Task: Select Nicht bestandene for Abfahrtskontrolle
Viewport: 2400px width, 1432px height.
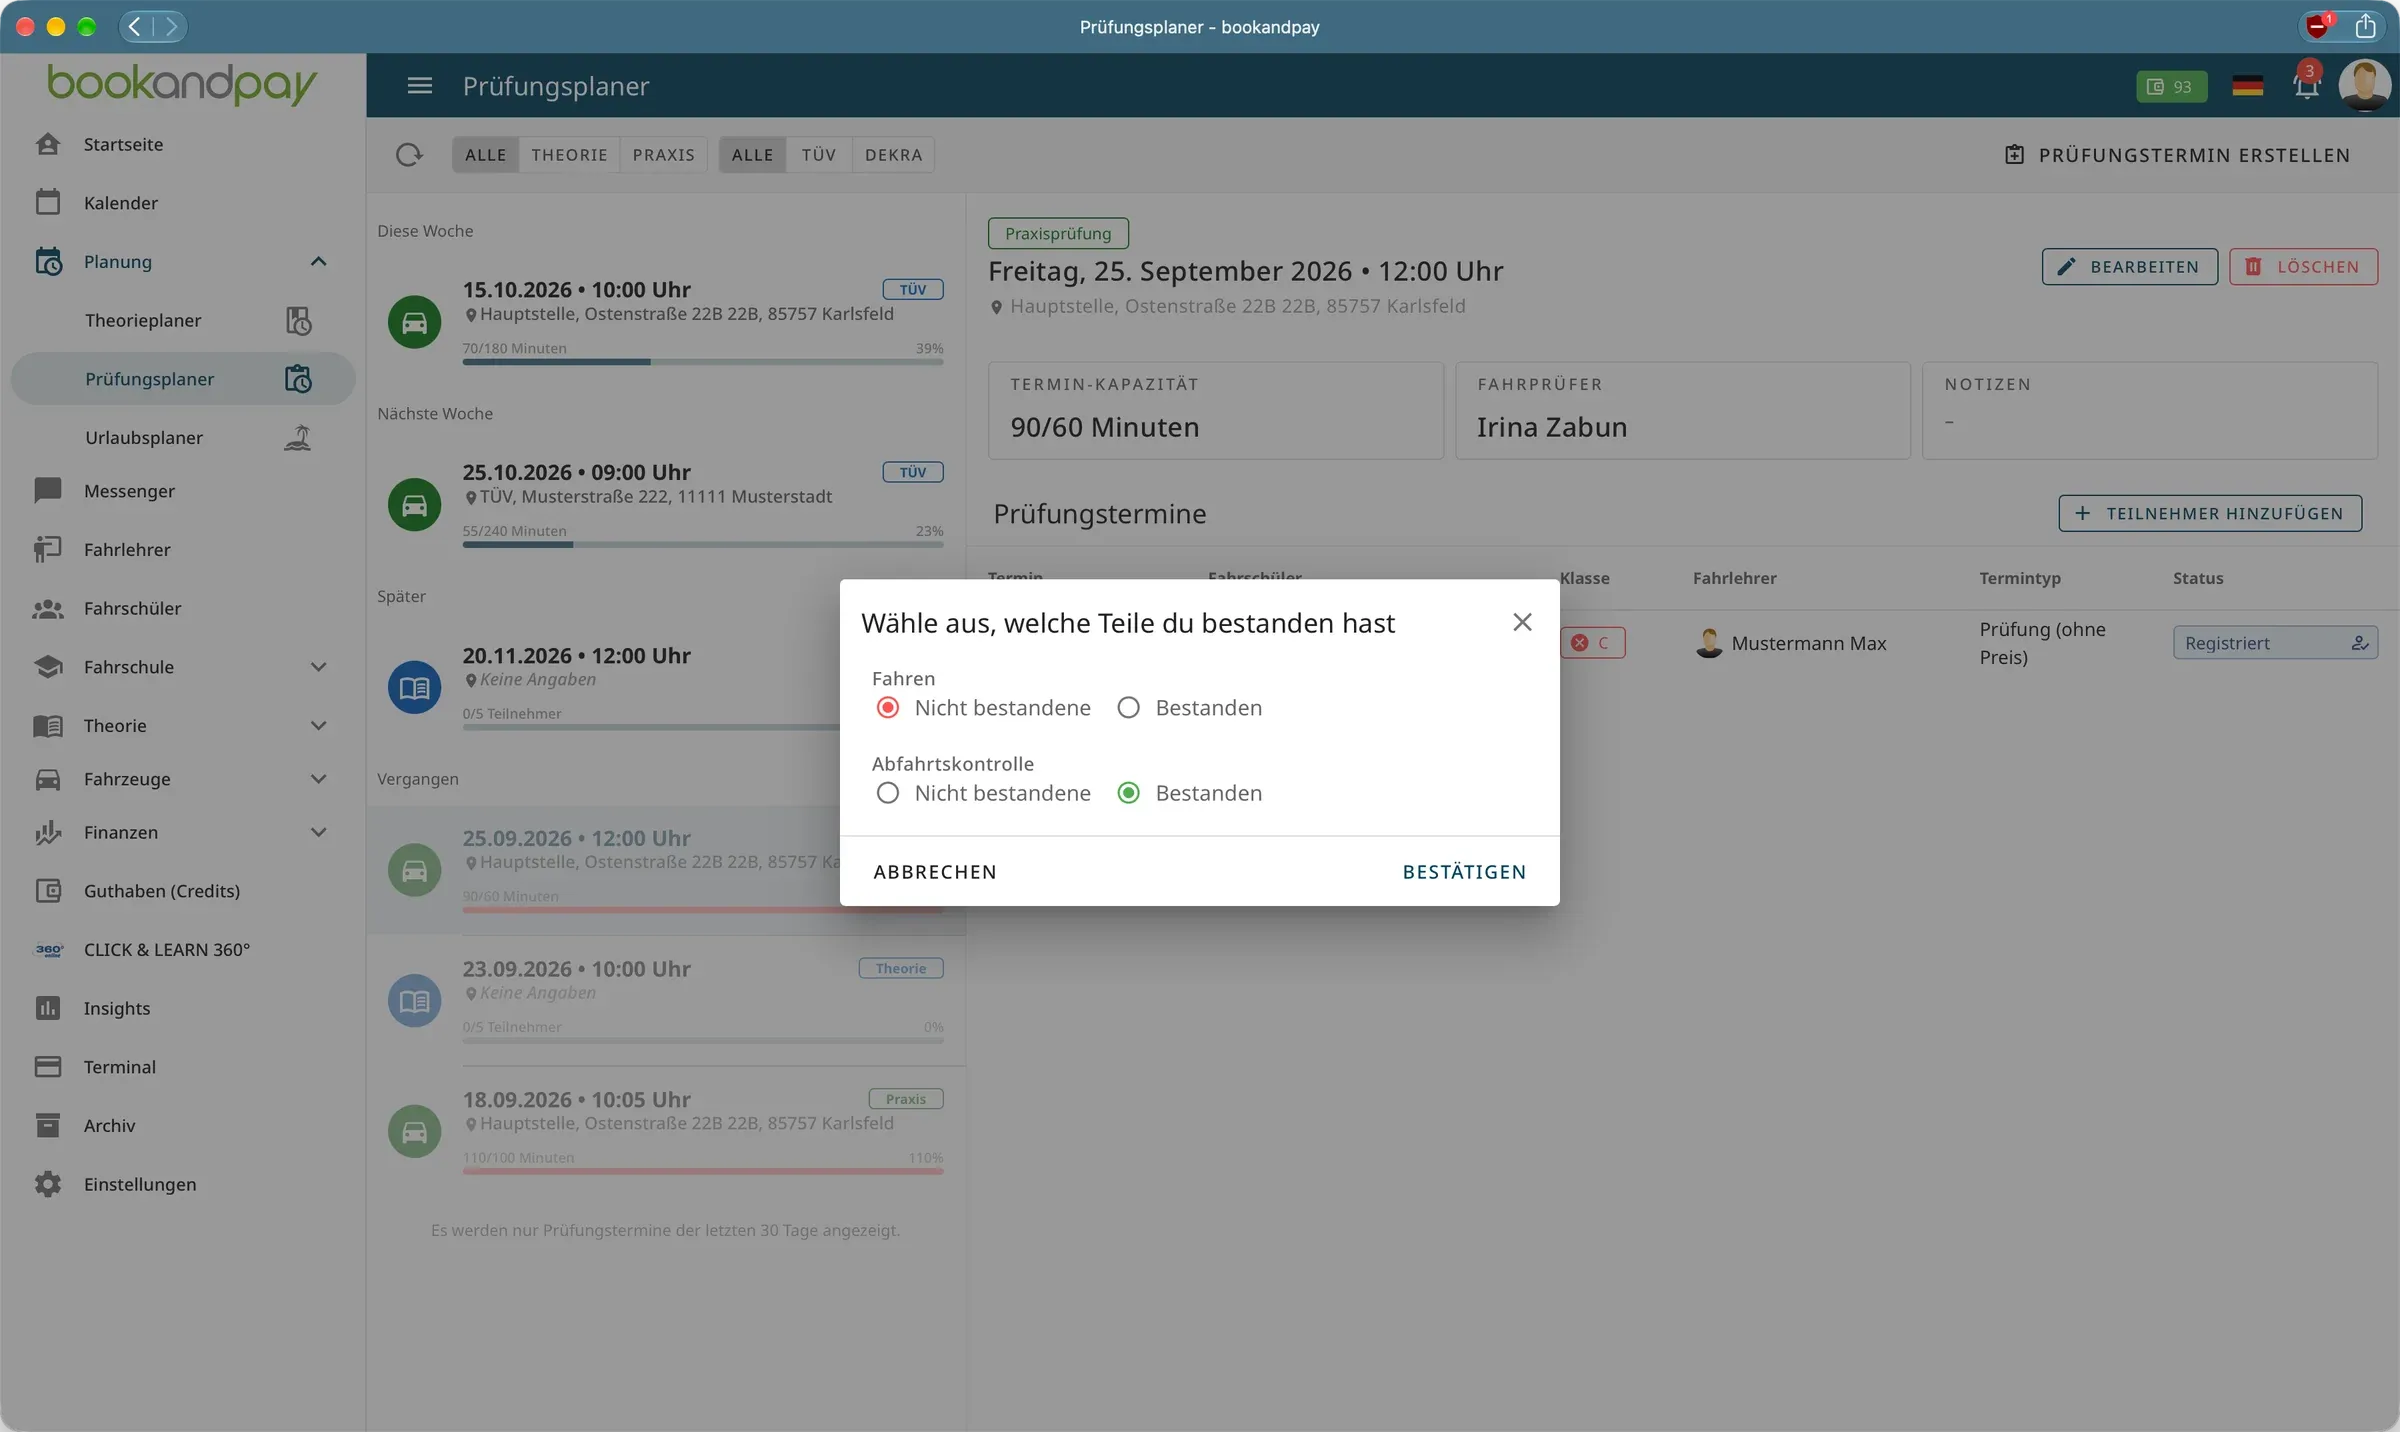Action: tap(887, 793)
